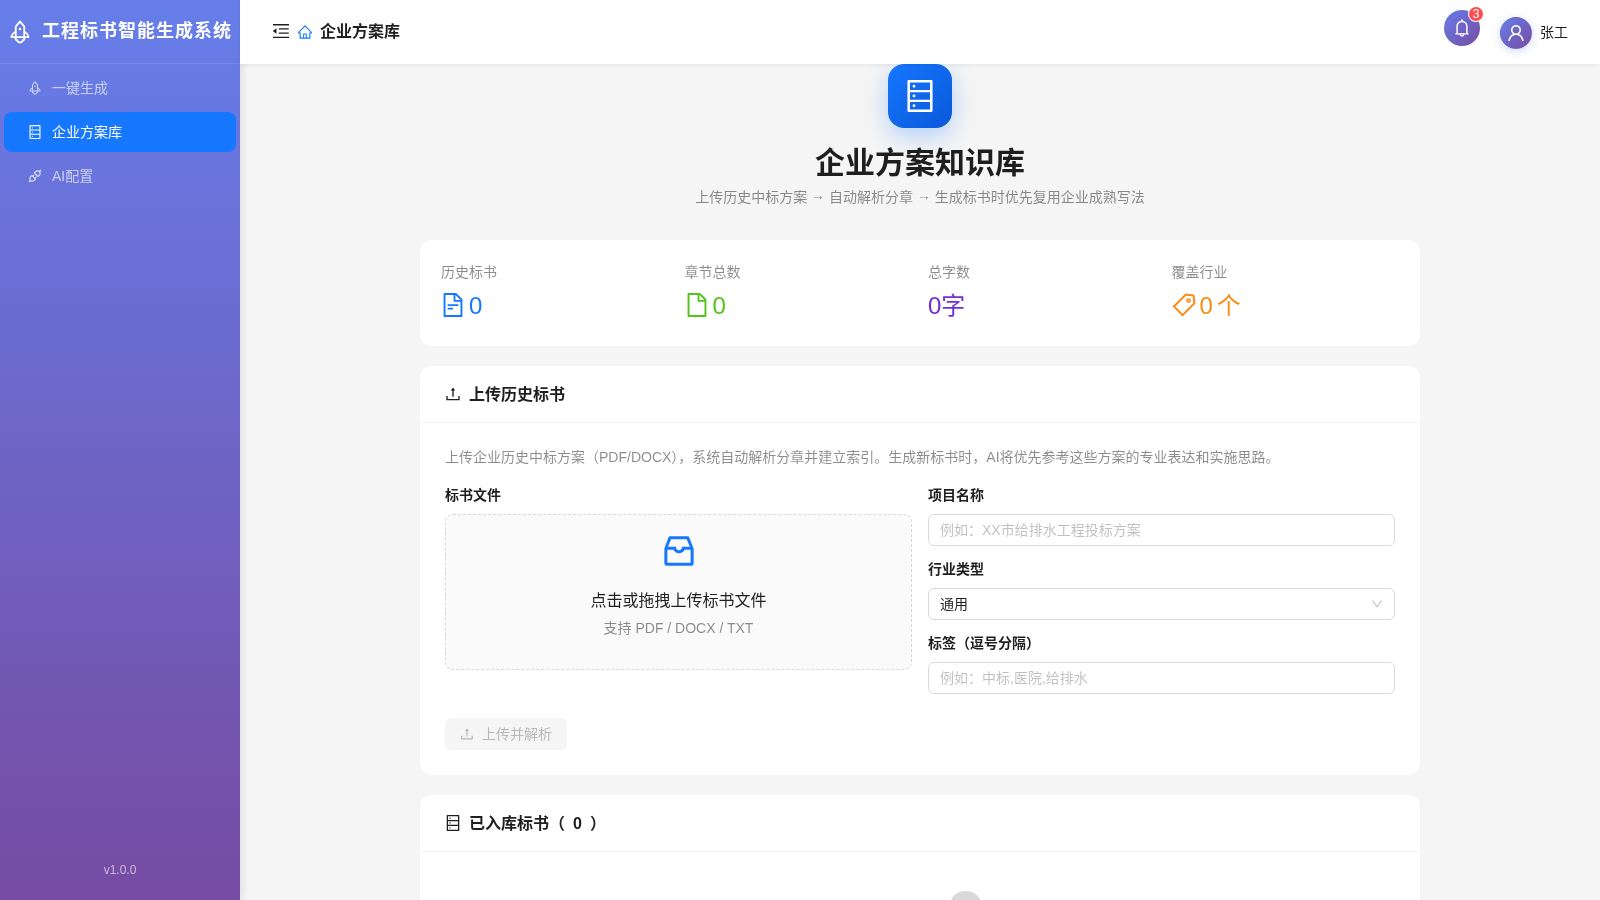Click the 上传历史标书 card heading
This screenshot has height=900, width=1600.
coord(517,394)
